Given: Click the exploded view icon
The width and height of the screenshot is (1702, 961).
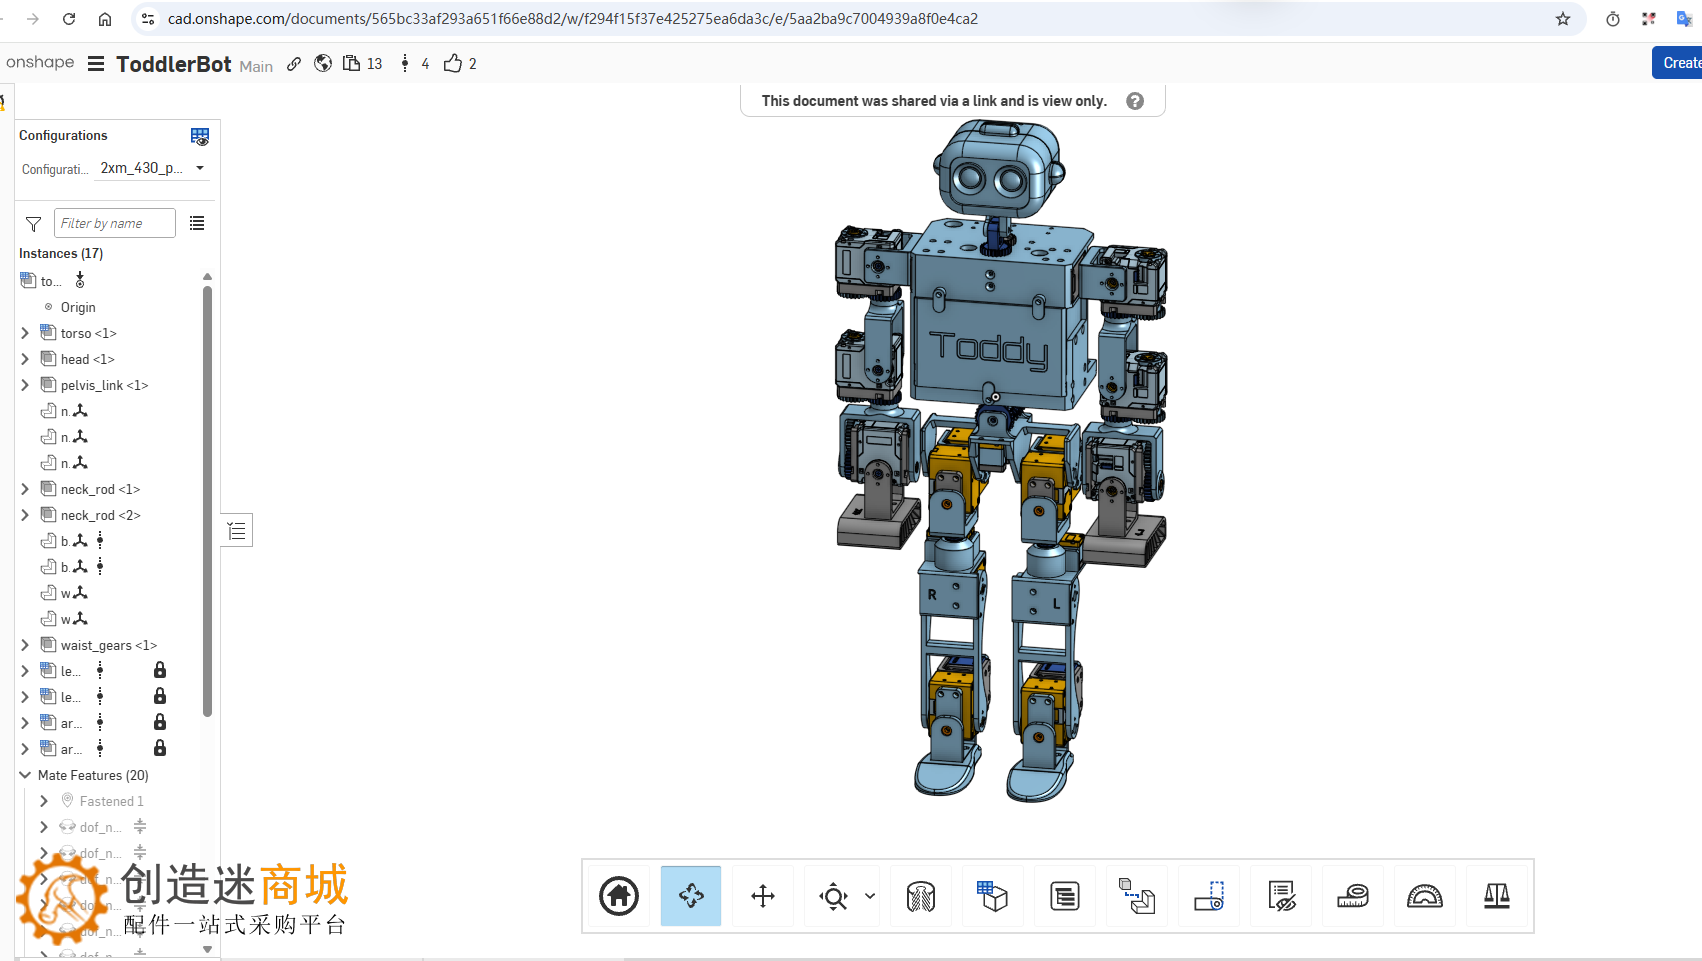Looking at the screenshot, I should (x=1137, y=896).
